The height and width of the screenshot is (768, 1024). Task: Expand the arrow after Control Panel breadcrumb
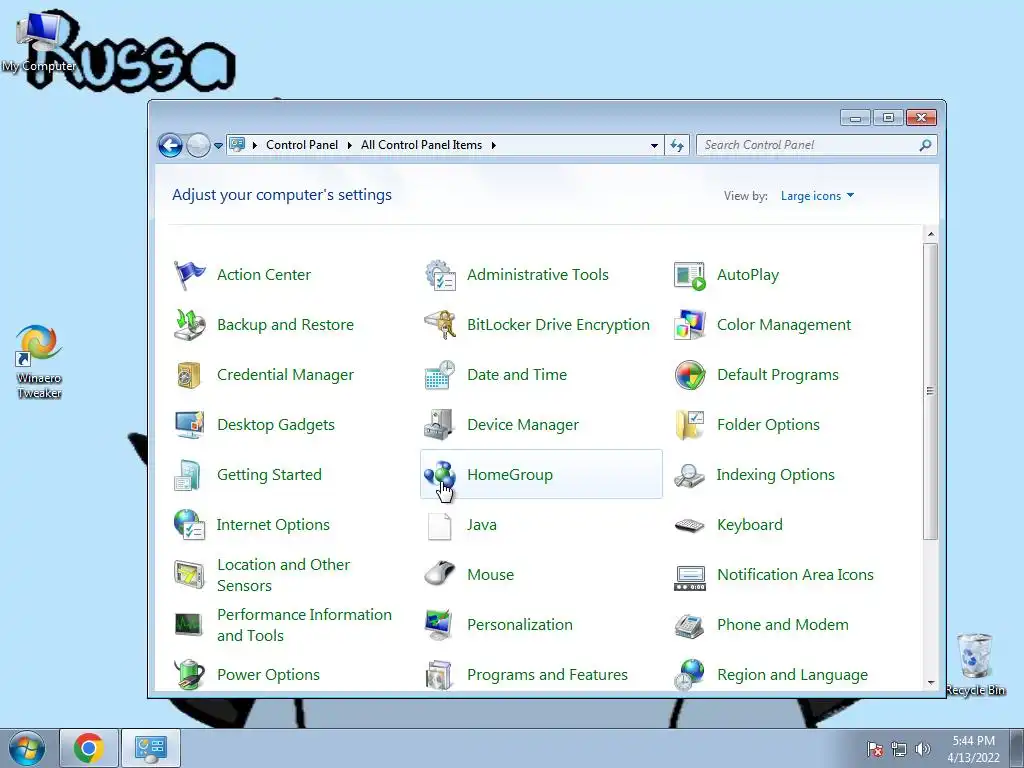(349, 146)
